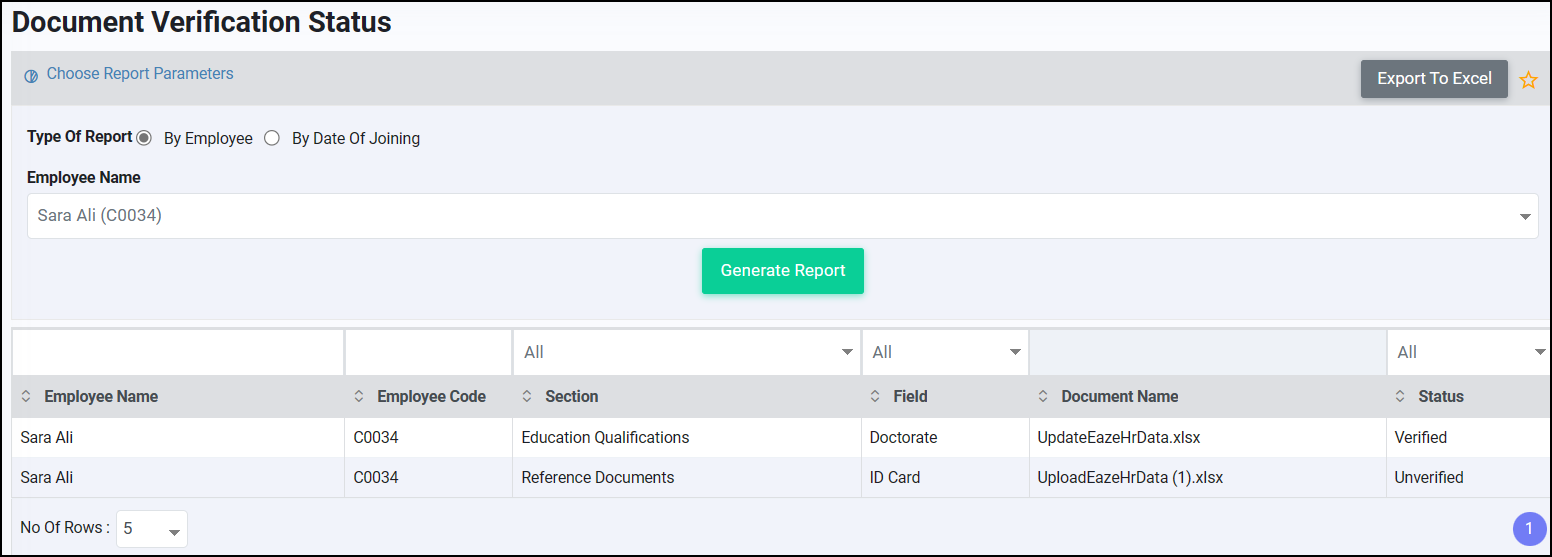Sort by Employee Name column arrows
Screen dimensions: 1552x557
(27, 397)
